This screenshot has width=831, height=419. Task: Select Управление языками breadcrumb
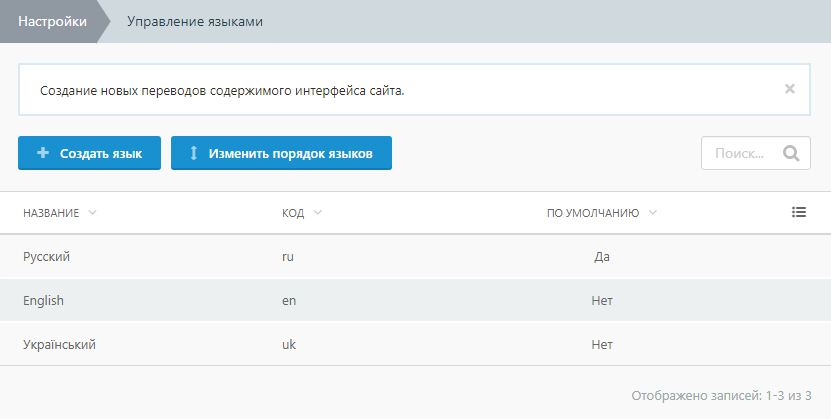(195, 21)
